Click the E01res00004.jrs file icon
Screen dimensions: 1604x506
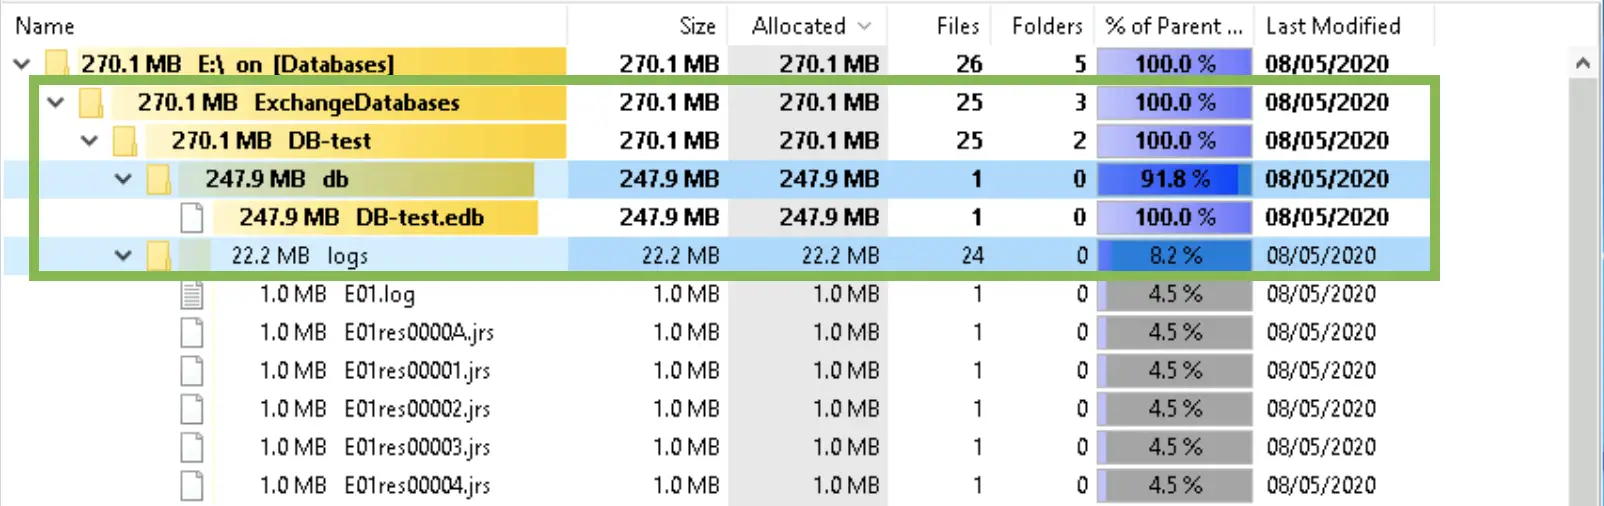(x=192, y=485)
